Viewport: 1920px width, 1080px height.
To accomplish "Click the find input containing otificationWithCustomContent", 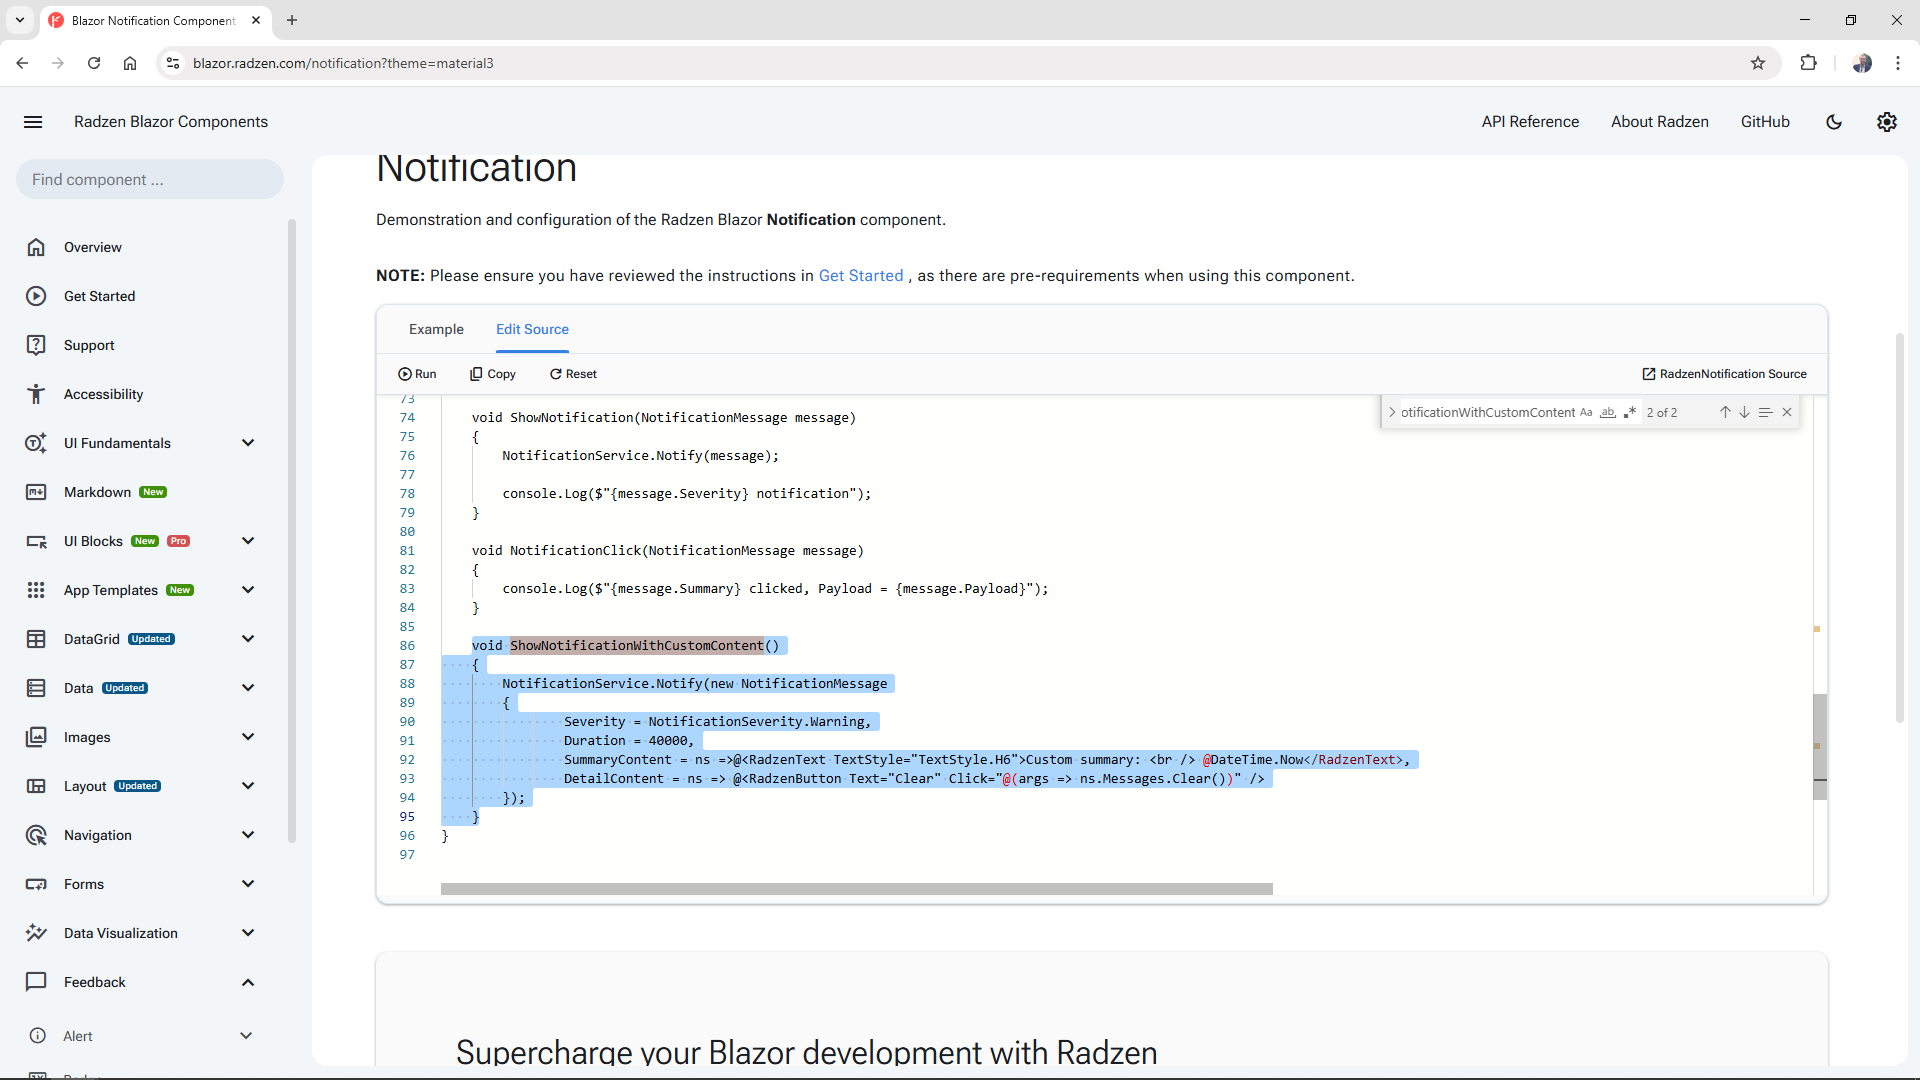I will 1488,412.
